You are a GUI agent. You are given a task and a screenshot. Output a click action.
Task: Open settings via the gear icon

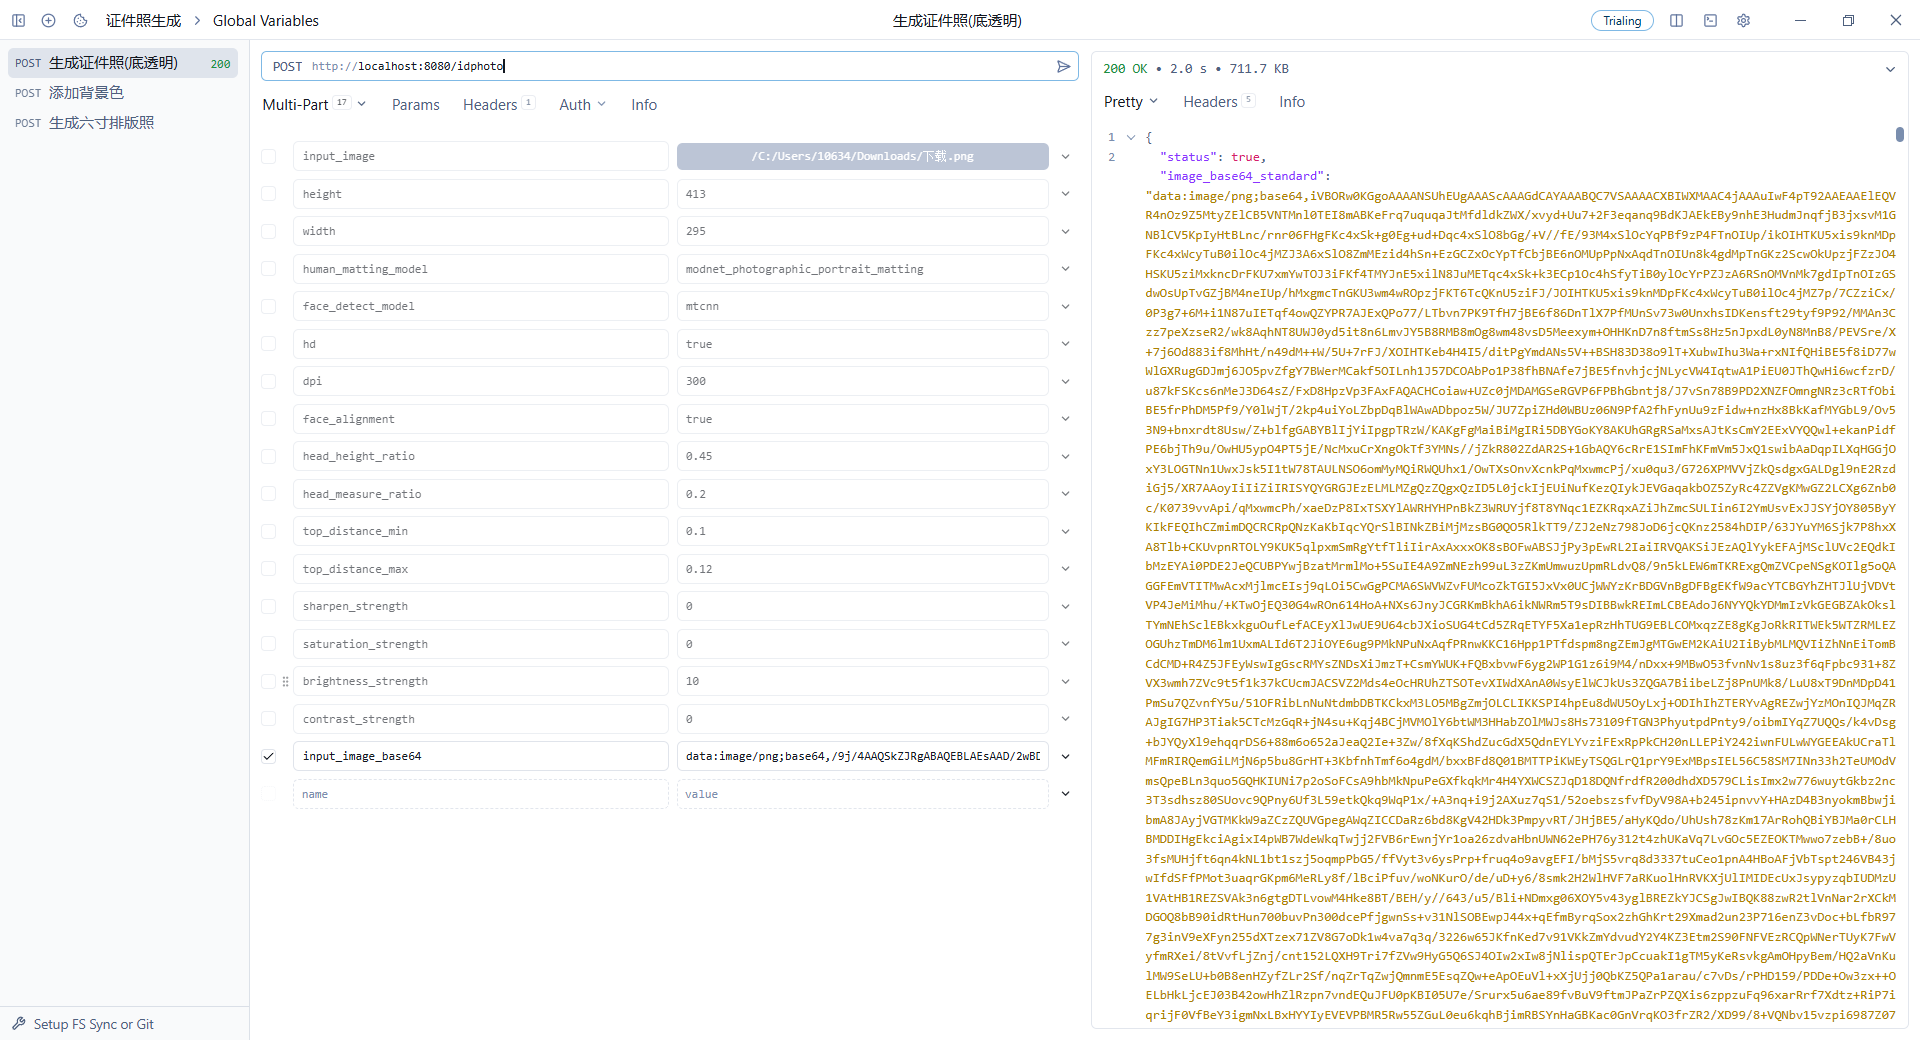[1743, 21]
